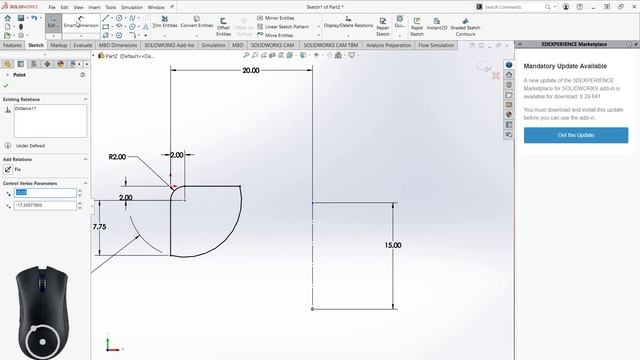Open the Trim Entities dropdown arrow

point(164,36)
